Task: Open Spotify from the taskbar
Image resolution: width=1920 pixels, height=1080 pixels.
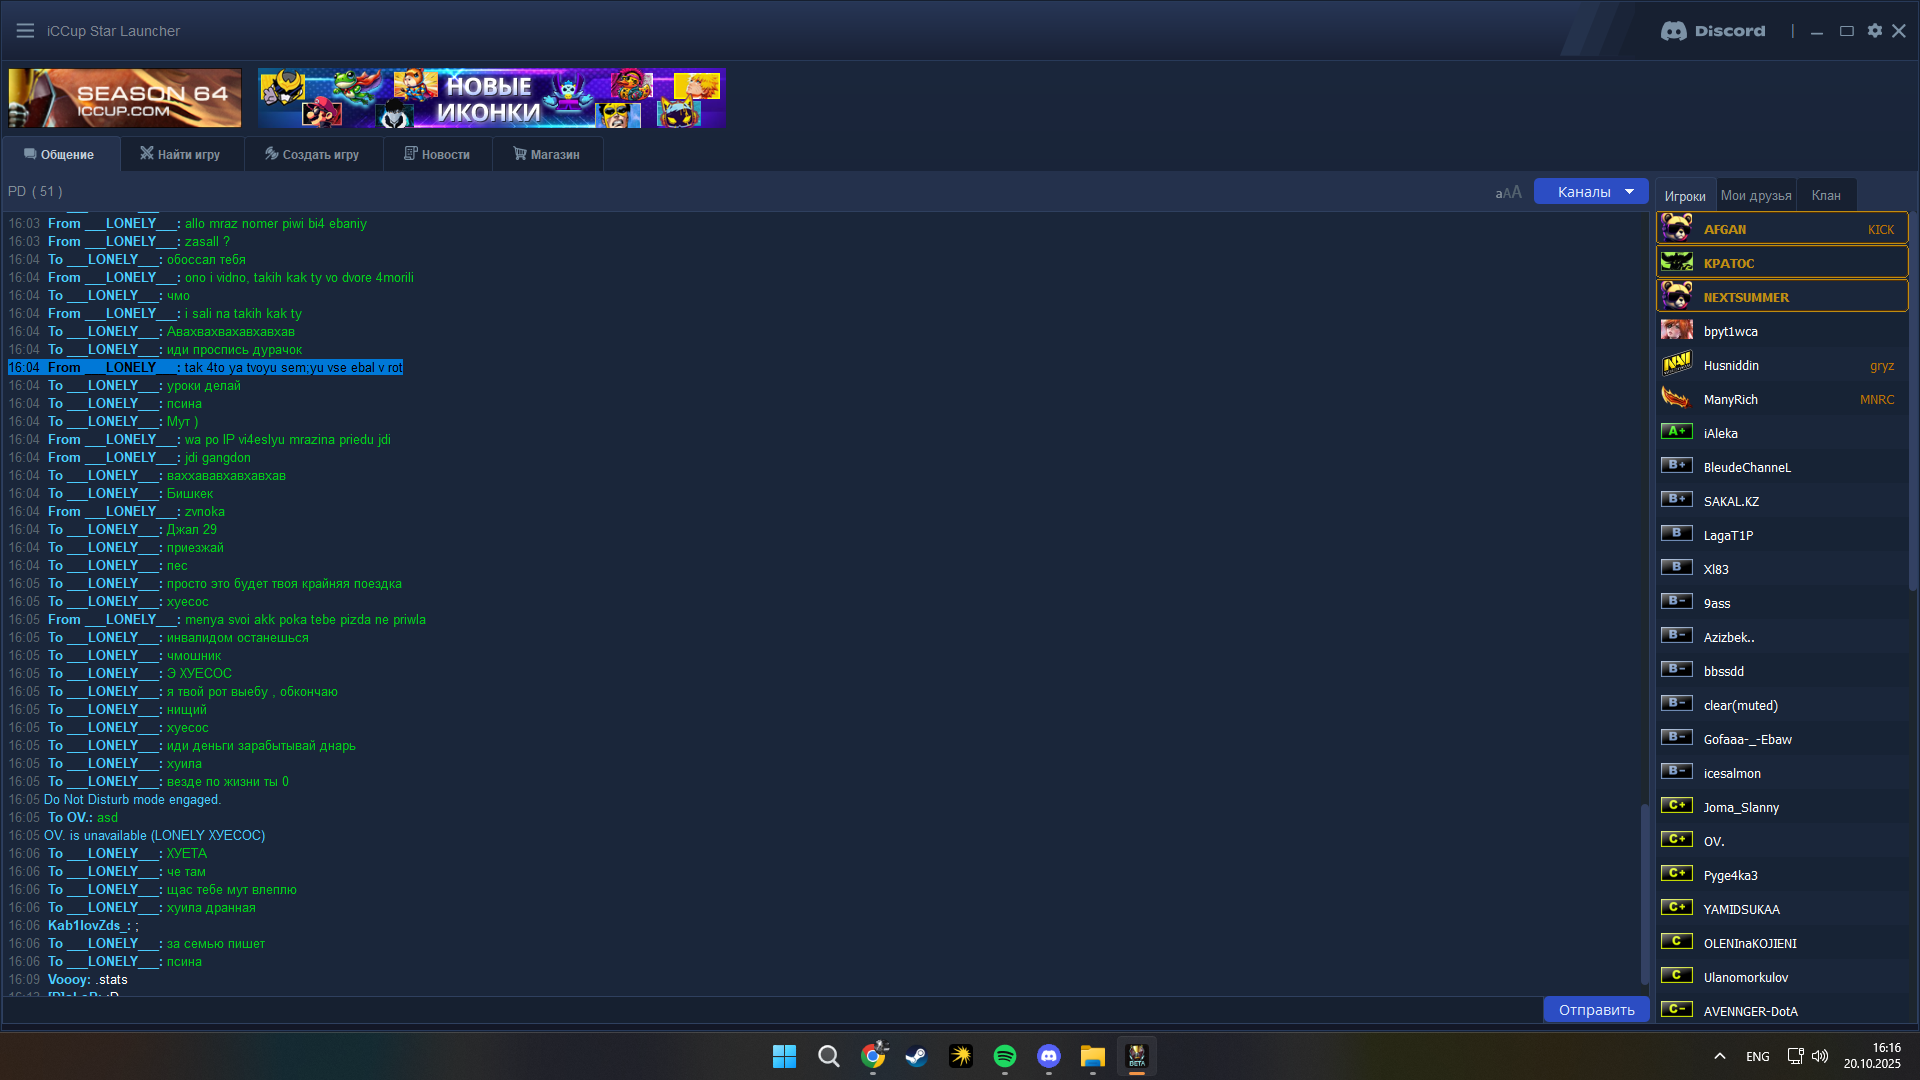Action: (x=1004, y=1056)
